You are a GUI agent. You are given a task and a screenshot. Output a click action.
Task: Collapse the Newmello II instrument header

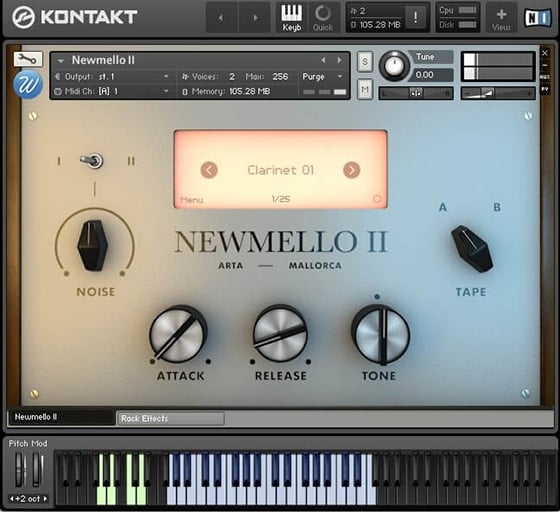[x=60, y=61]
